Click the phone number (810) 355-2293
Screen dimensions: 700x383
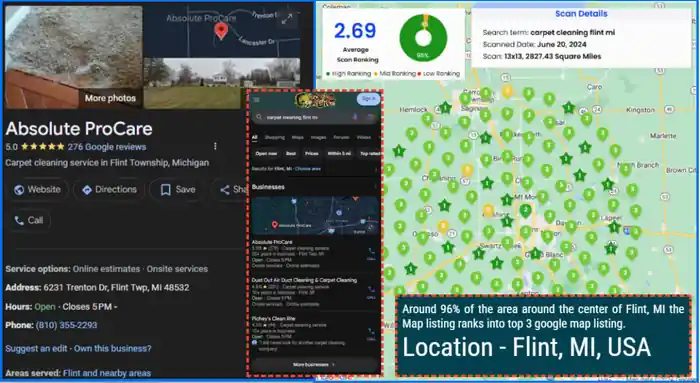[67, 325]
